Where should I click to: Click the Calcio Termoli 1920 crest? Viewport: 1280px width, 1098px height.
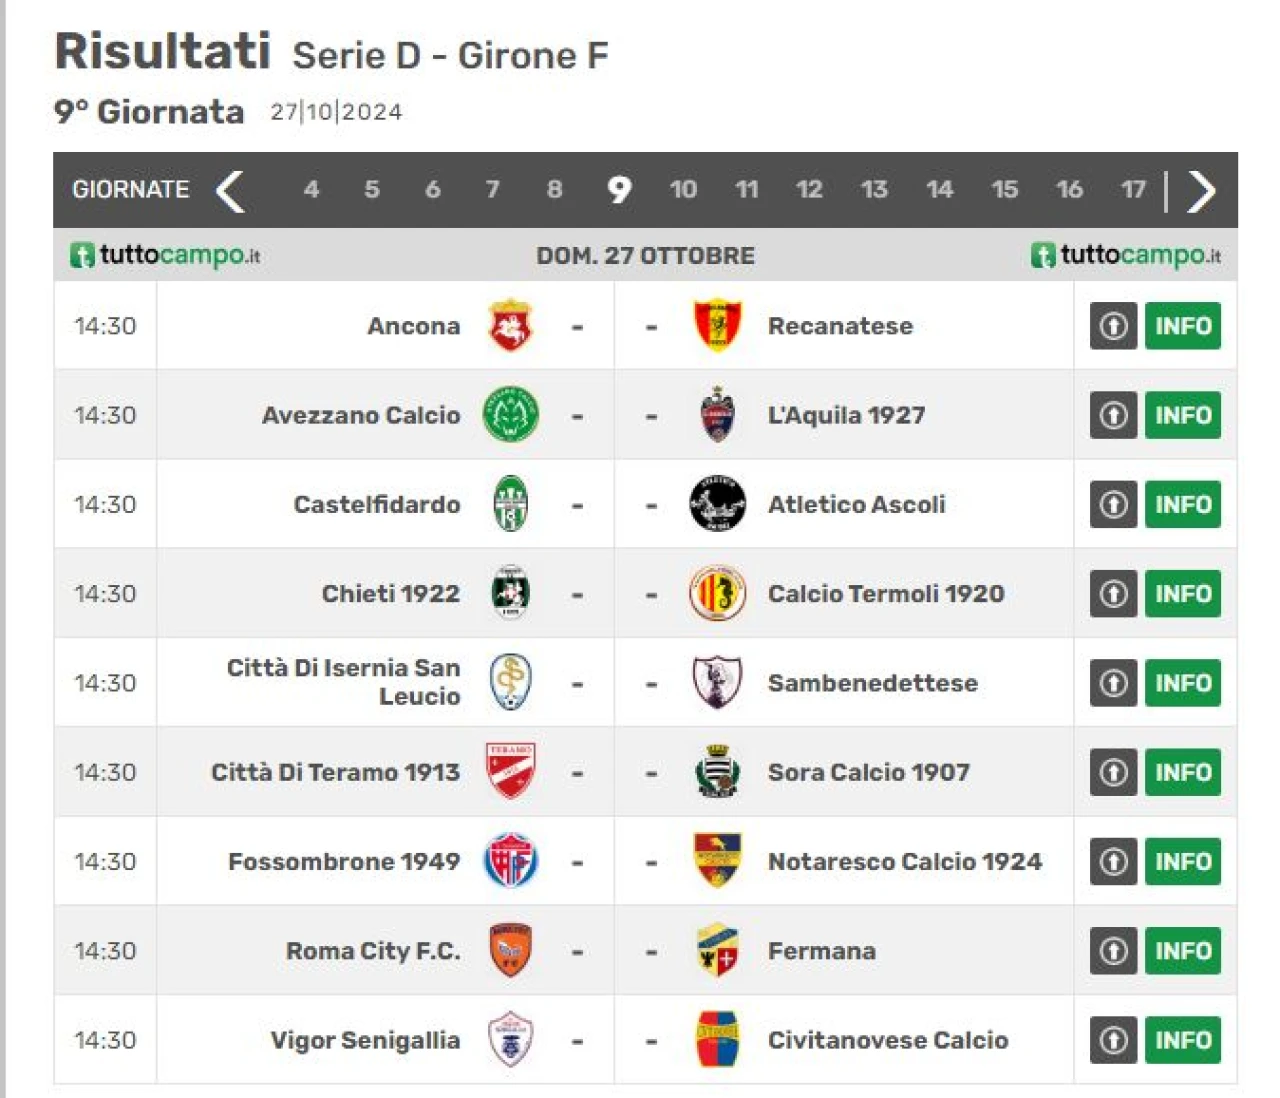[x=717, y=593]
